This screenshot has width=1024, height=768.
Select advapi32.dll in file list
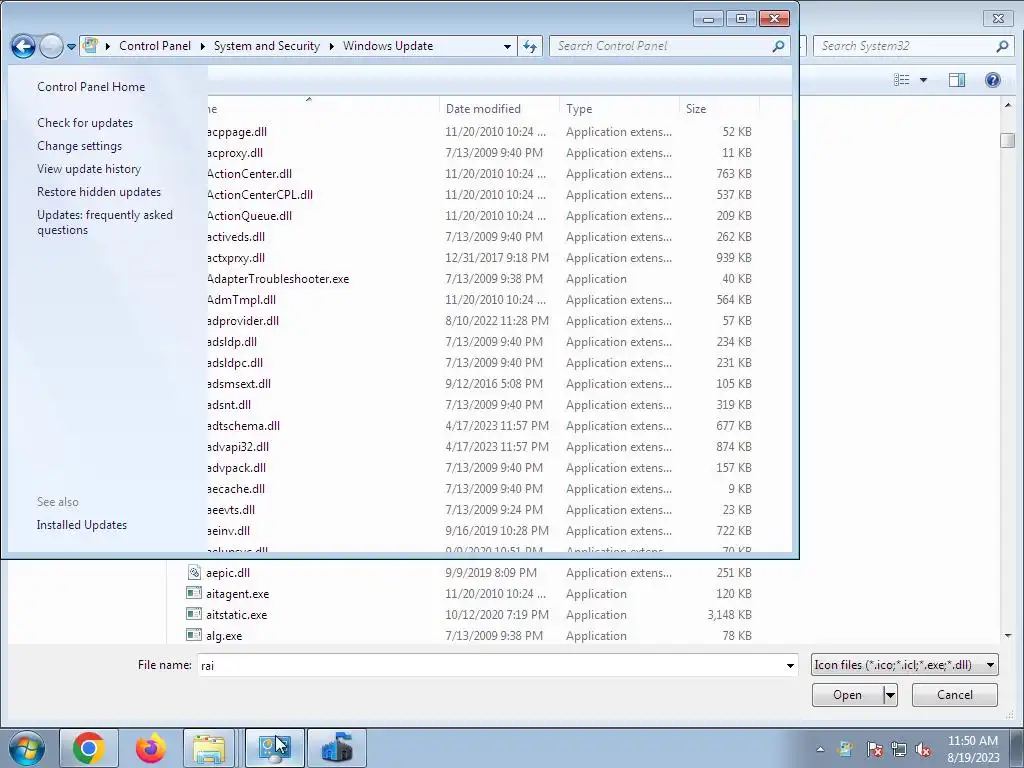coord(238,447)
